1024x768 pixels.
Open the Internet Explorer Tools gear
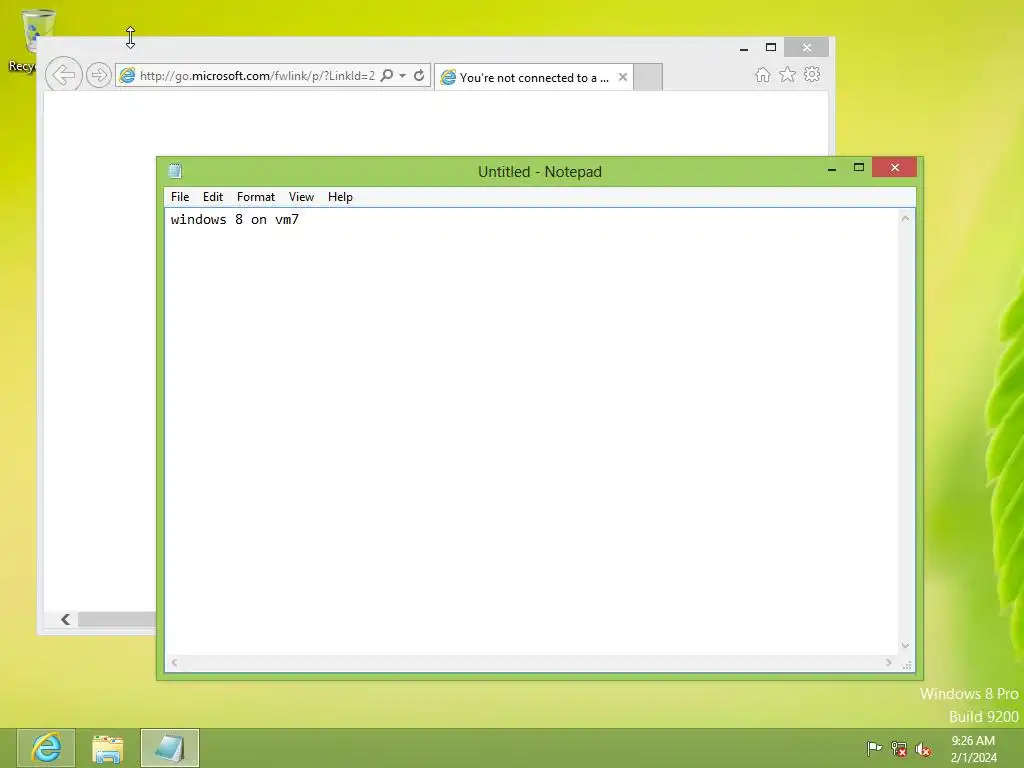coord(812,74)
